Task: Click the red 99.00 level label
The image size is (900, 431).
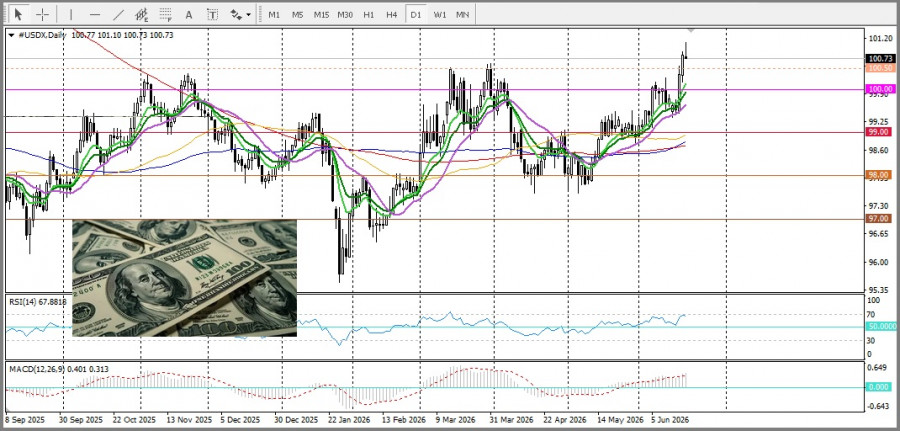Action: click(x=880, y=131)
